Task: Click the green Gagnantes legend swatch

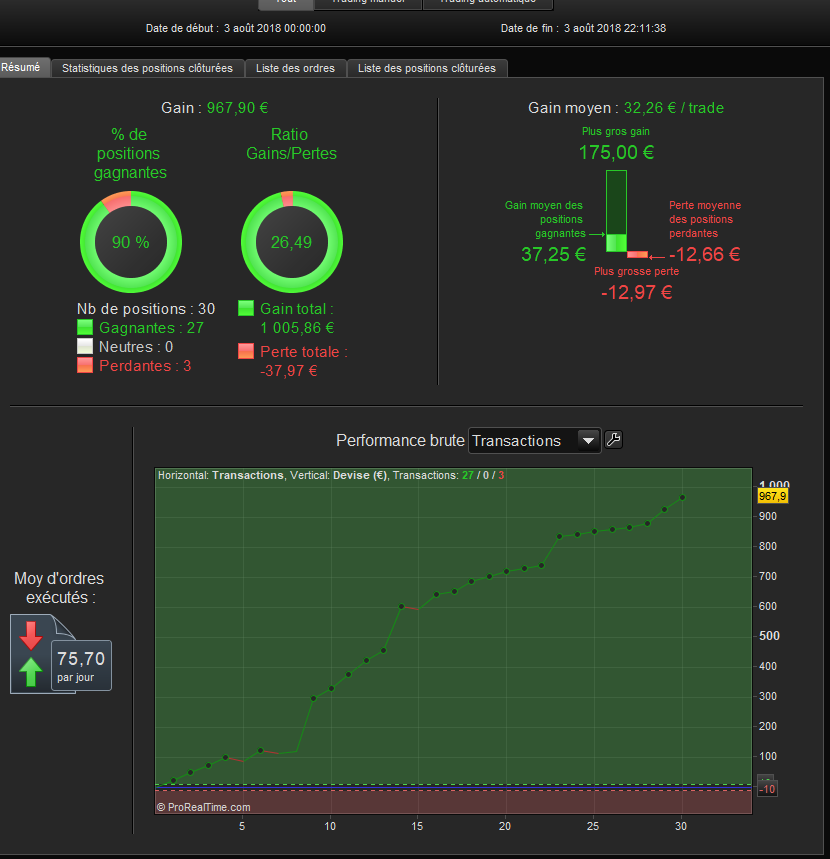Action: click(85, 328)
